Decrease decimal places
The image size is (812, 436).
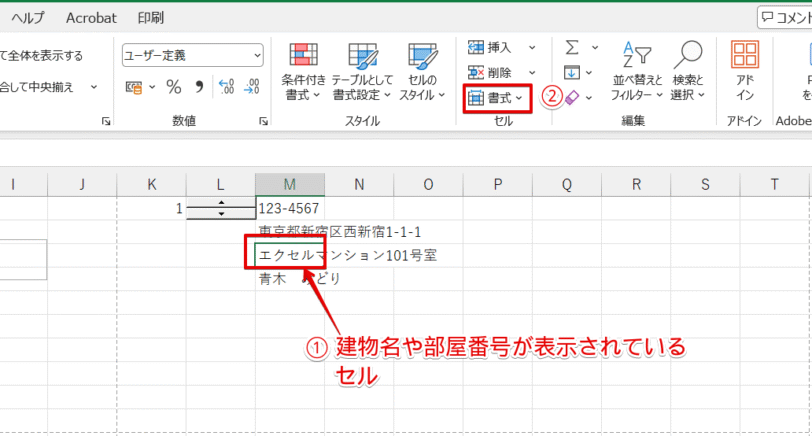[252, 87]
